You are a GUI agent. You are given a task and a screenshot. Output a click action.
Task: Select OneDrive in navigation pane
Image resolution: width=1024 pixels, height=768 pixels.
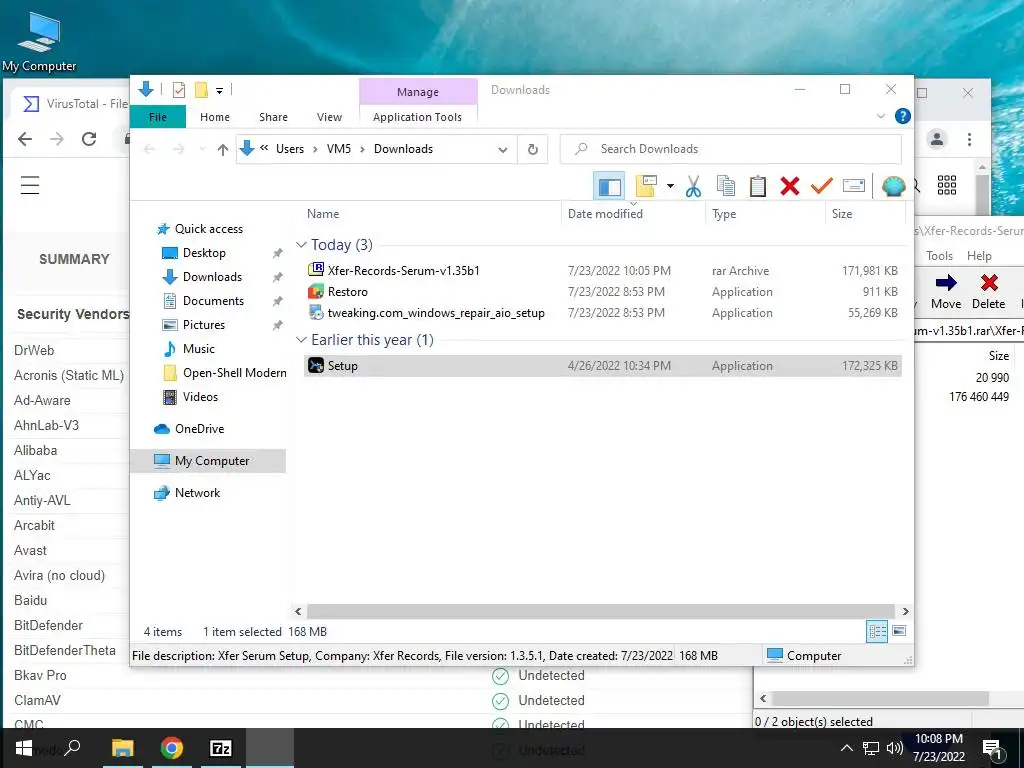[199, 429]
